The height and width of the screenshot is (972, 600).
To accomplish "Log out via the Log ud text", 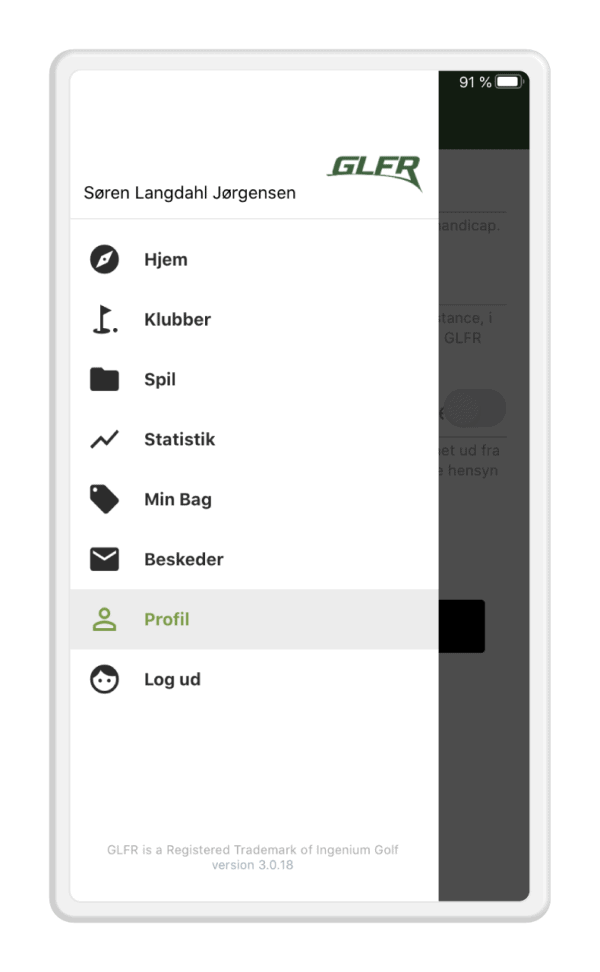I will pos(172,679).
